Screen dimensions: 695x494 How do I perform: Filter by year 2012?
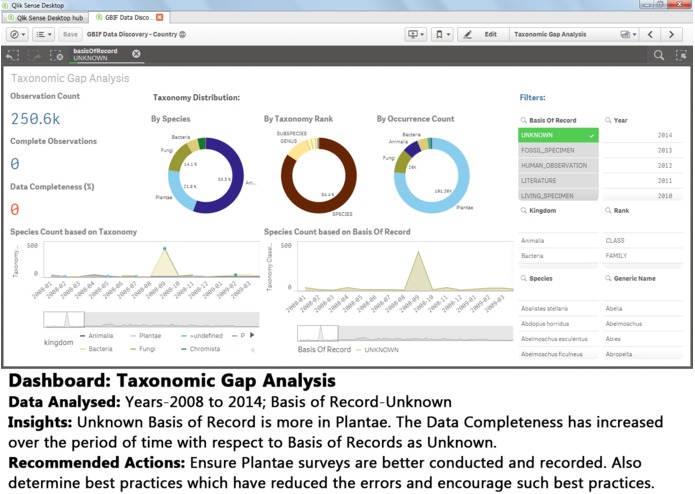pos(643,165)
